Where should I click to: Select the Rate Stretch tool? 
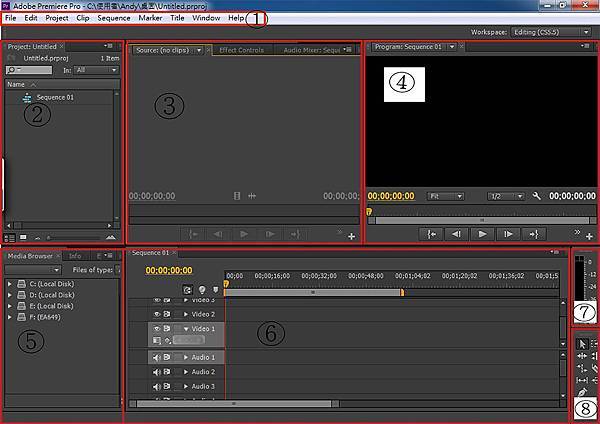pyautogui.click(x=582, y=368)
